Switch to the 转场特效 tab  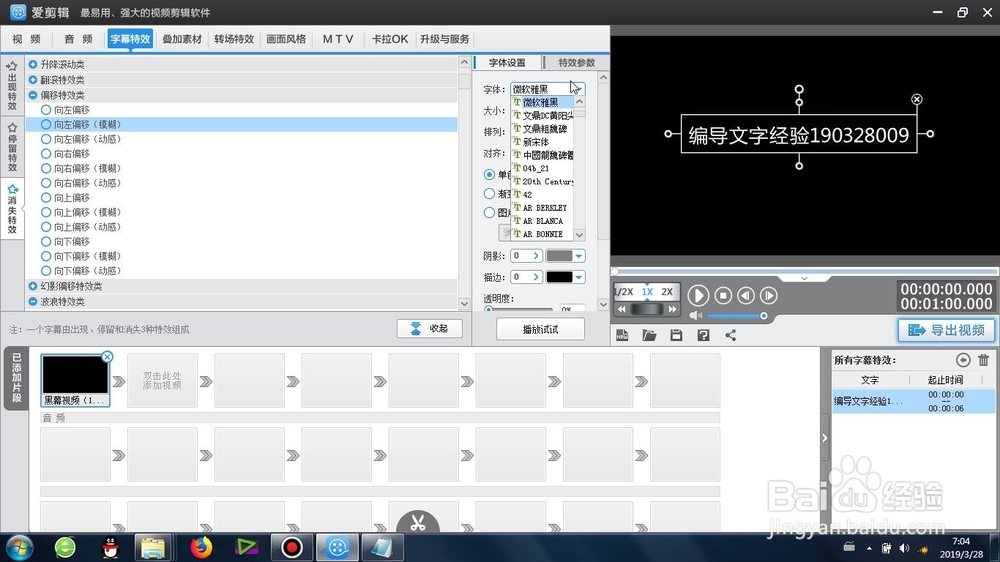tap(234, 39)
